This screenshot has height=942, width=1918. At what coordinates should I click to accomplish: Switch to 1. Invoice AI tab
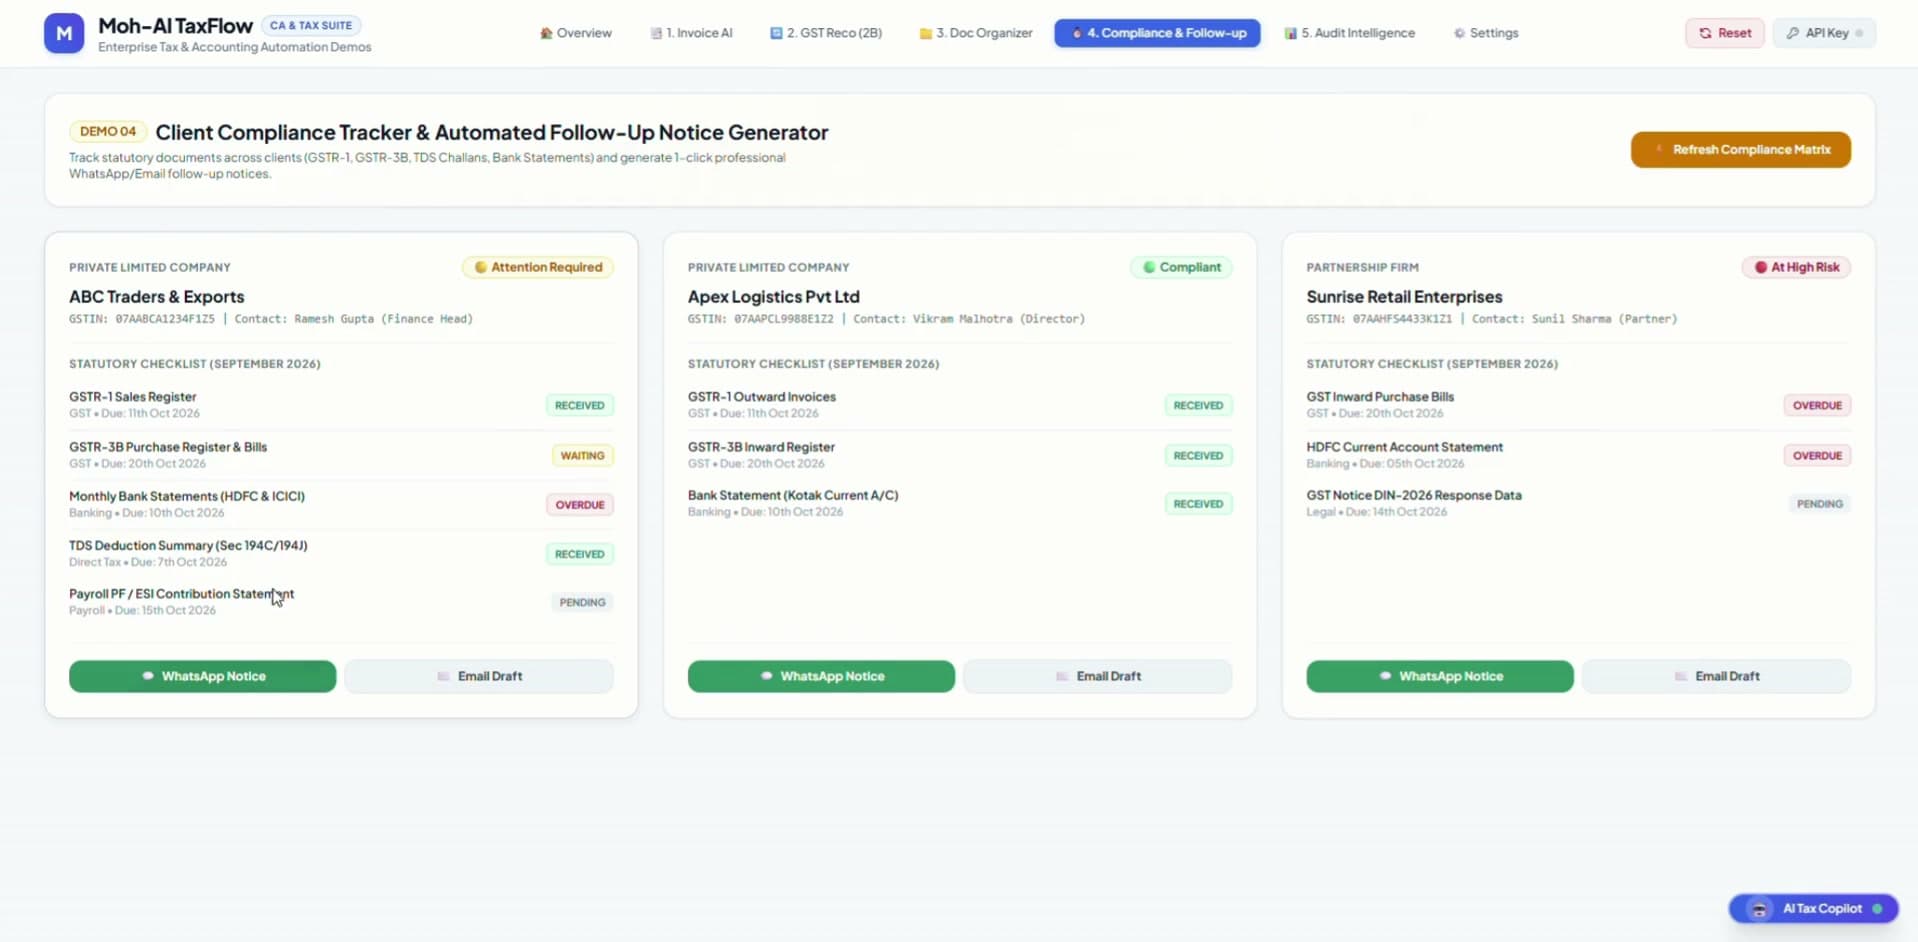pyautogui.click(x=692, y=33)
